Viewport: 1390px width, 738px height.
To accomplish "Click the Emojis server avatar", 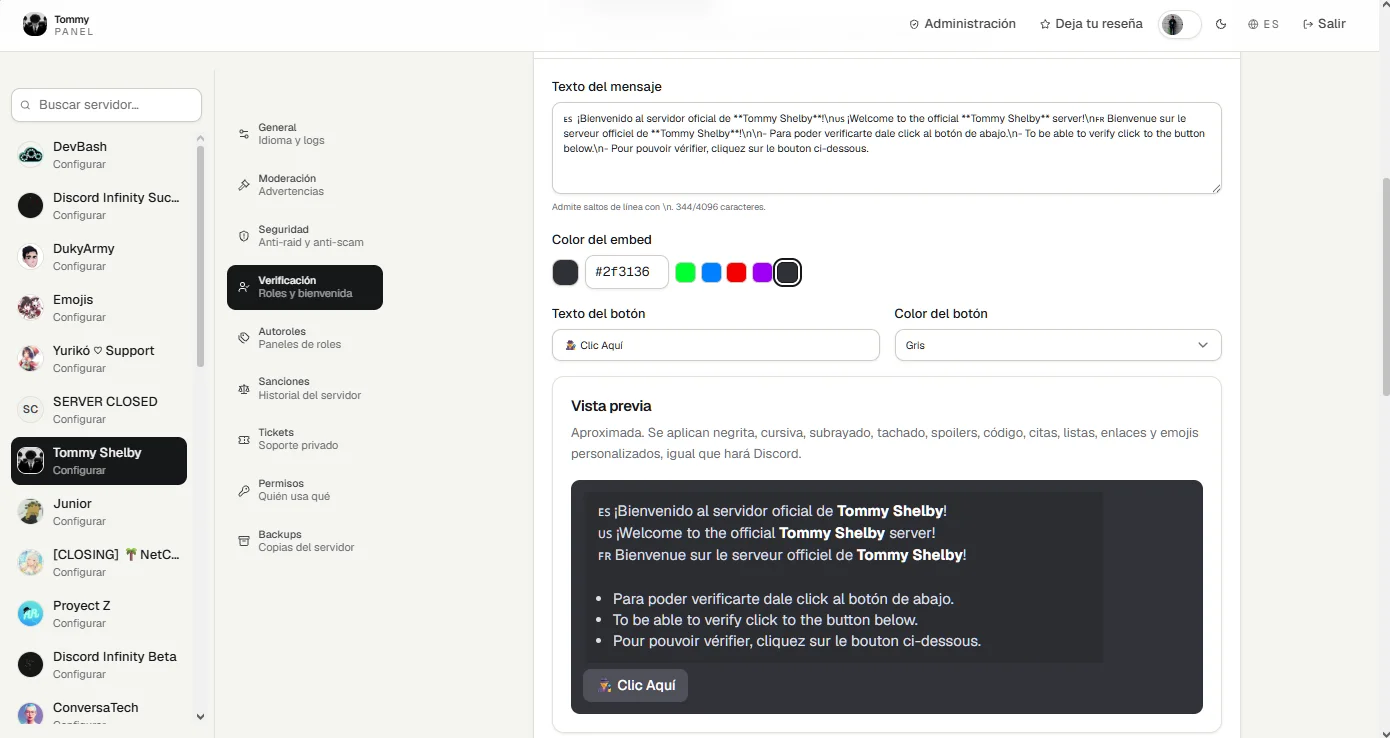I will pyautogui.click(x=31, y=308).
